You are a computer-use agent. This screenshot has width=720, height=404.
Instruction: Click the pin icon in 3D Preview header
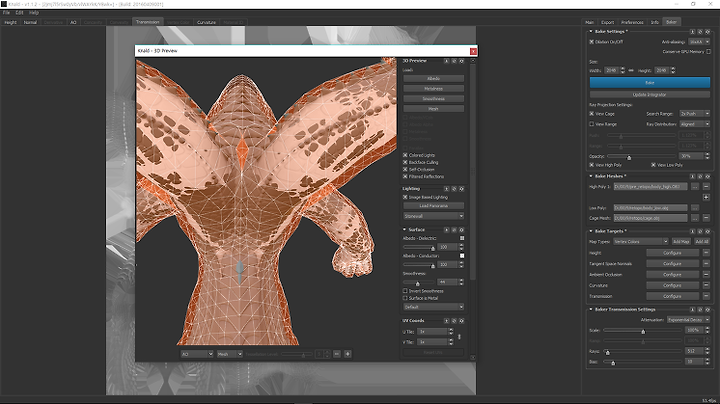click(446, 61)
